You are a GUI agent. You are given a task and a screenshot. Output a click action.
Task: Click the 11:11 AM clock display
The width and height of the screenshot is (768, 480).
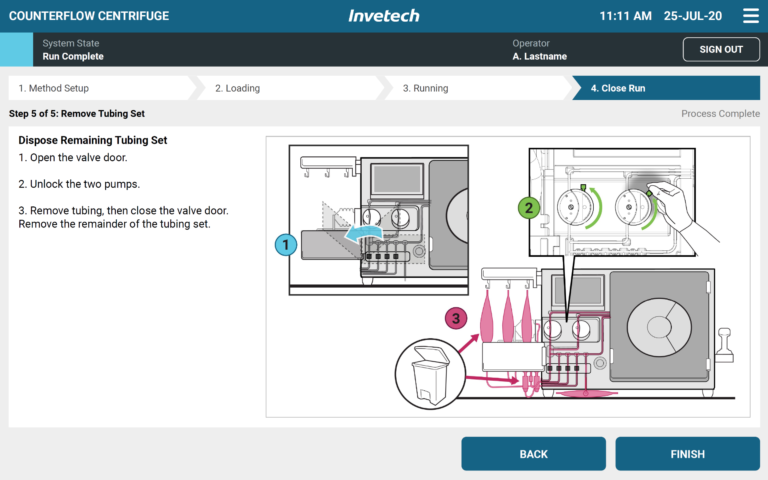click(625, 16)
